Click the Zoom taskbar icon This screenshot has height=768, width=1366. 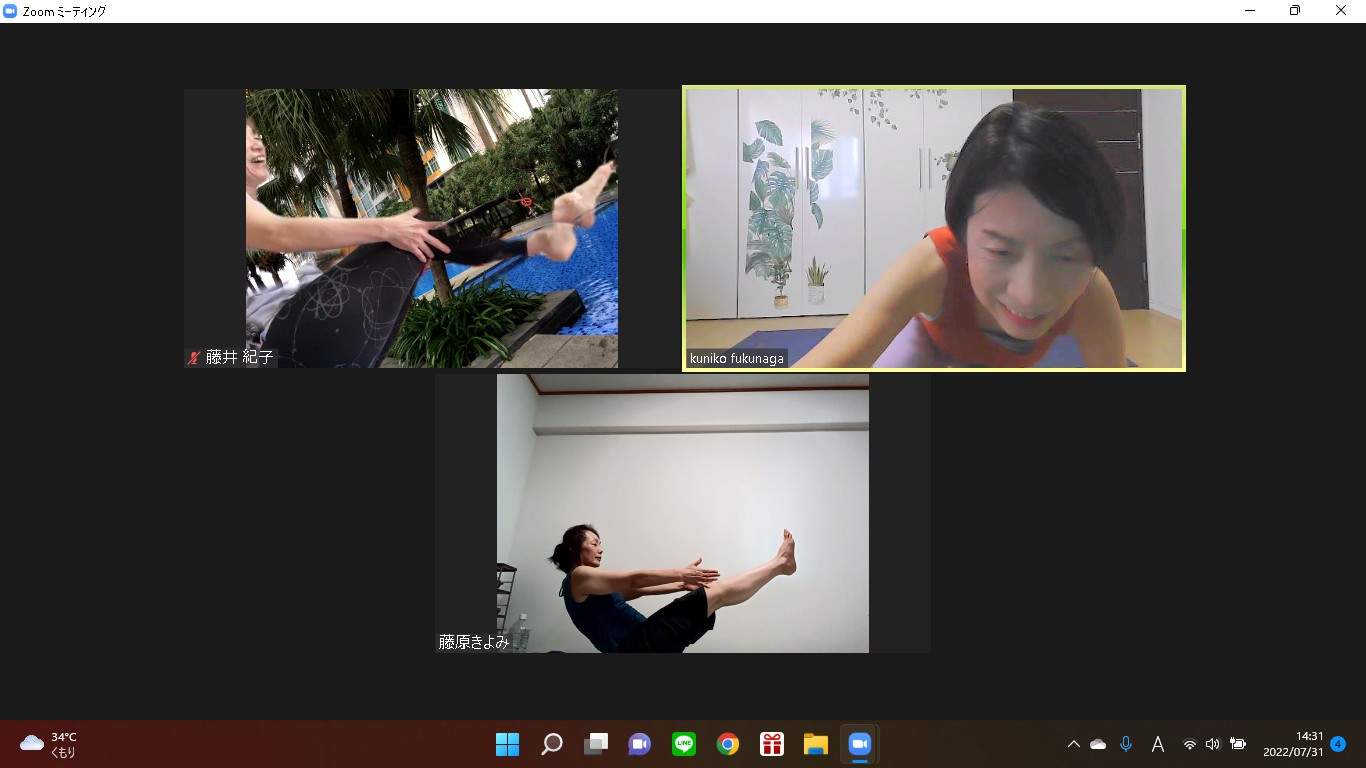tap(860, 744)
